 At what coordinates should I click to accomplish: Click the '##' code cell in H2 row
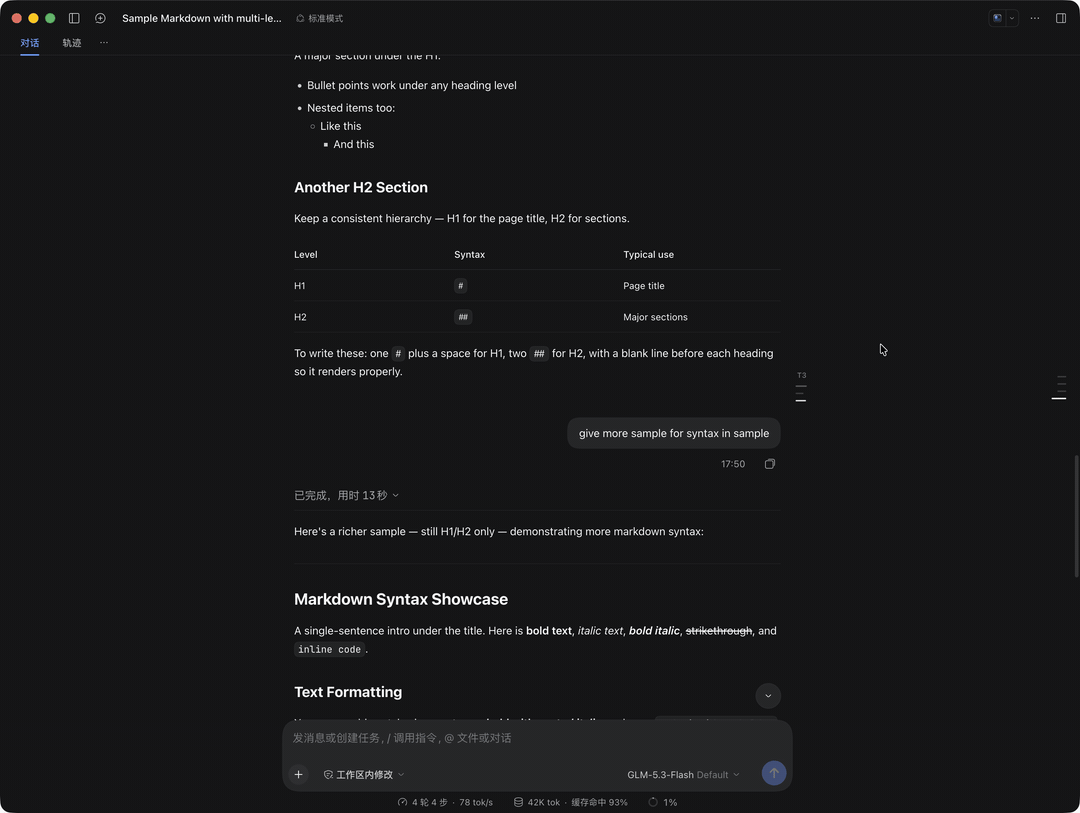463,317
